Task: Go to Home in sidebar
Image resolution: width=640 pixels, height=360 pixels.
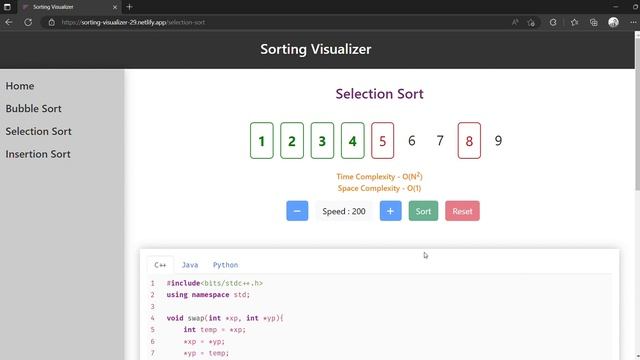Action: coord(20,86)
